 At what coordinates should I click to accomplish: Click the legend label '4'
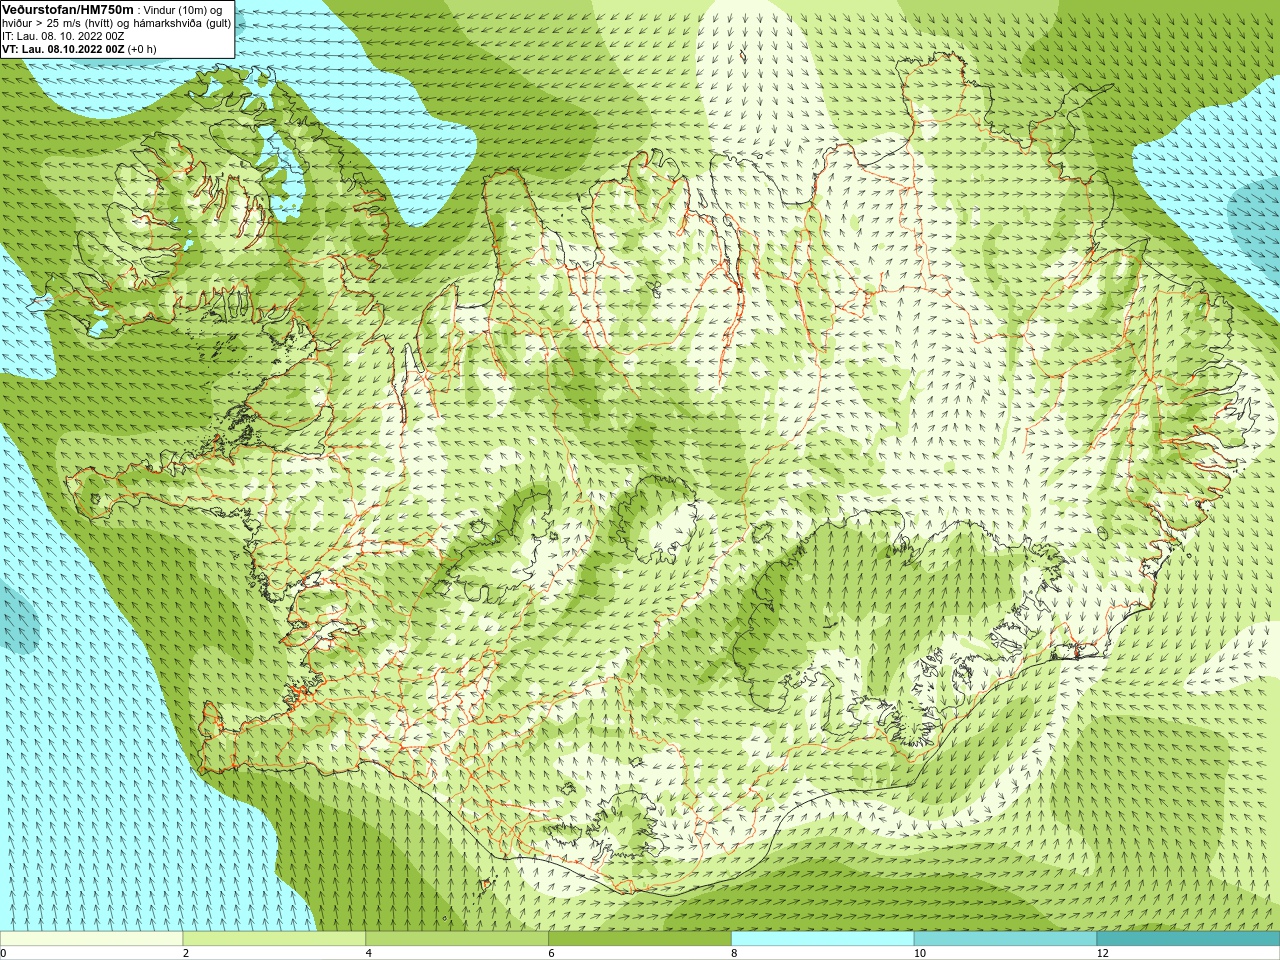369,953
